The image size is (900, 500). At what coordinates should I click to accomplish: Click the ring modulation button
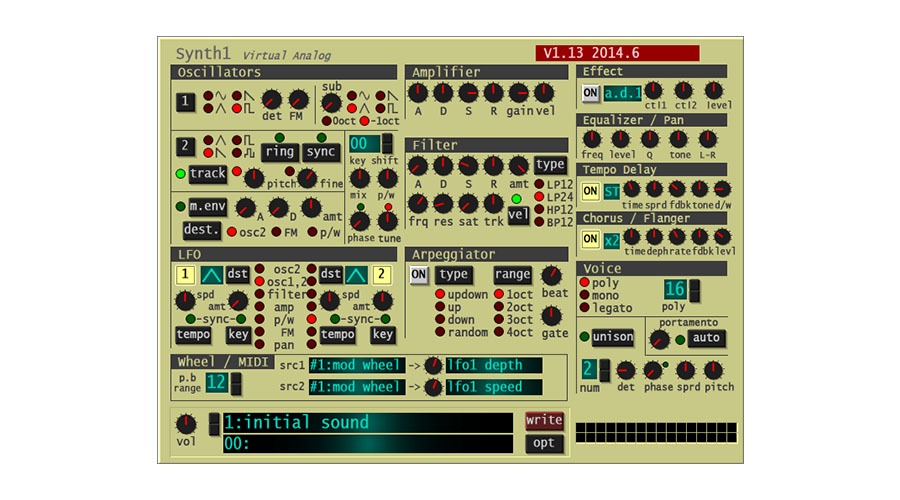280,152
